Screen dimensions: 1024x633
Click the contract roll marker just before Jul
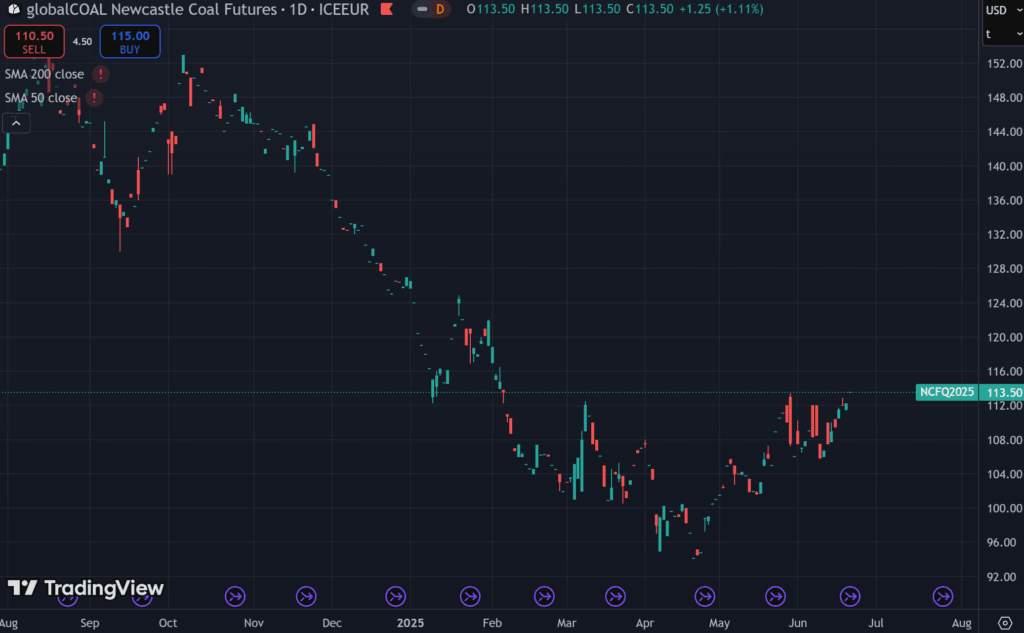(x=850, y=596)
